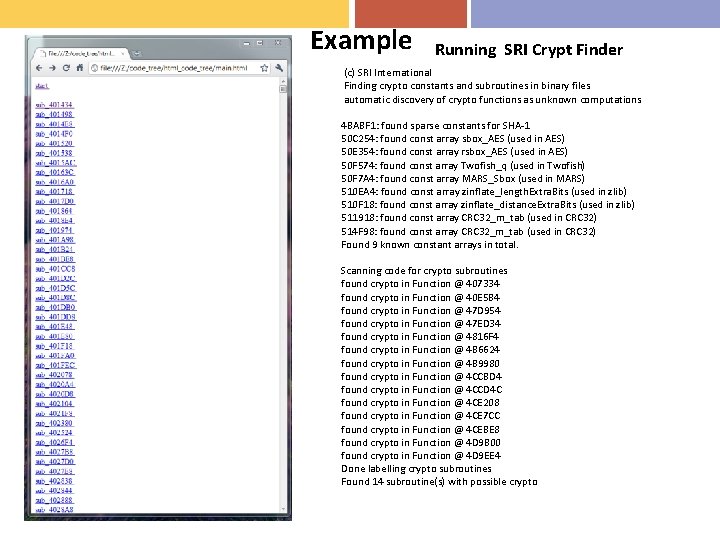The height and width of the screenshot is (540, 720).
Task: Open the sub_401DB0 link
Action: pos(56,307)
